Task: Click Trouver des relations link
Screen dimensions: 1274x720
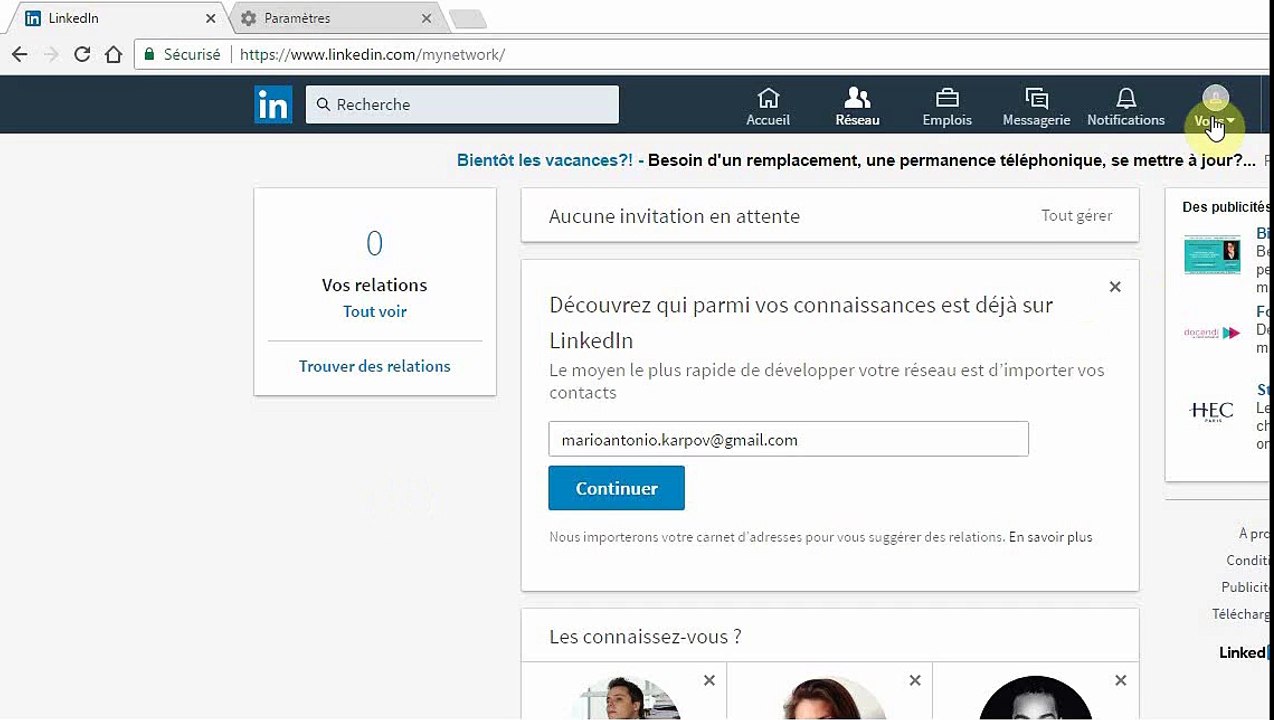Action: click(375, 366)
